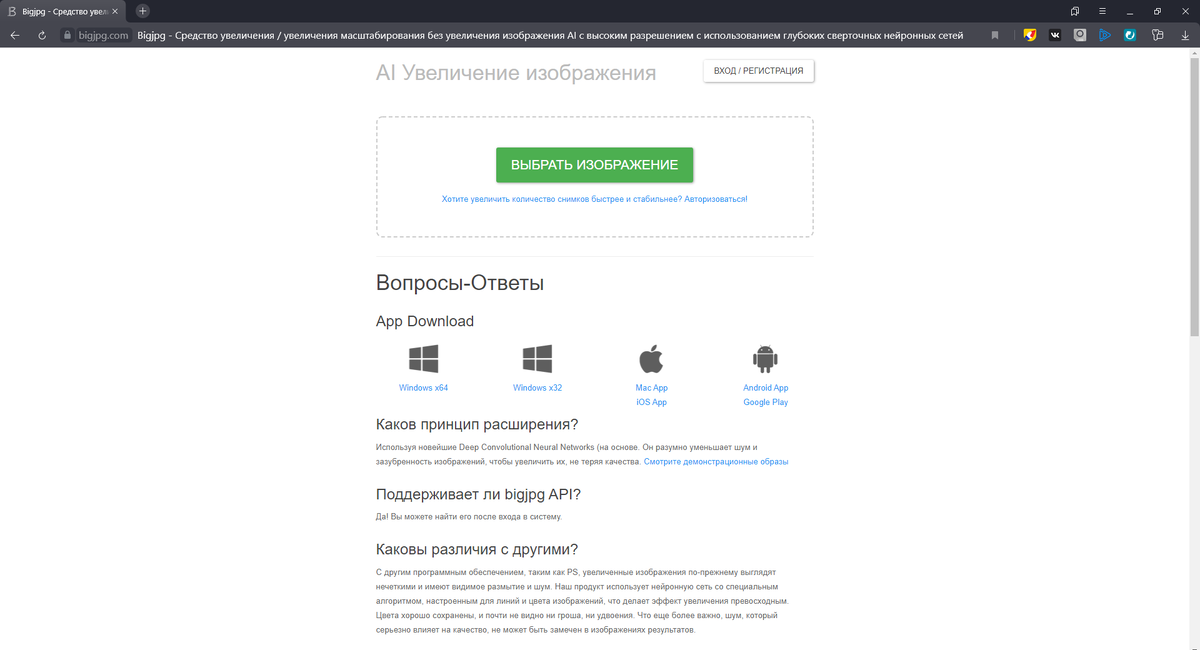Click ВХОД / РЕГИСТРАЦИЯ button
This screenshot has height=650, width=1200.
coord(759,71)
